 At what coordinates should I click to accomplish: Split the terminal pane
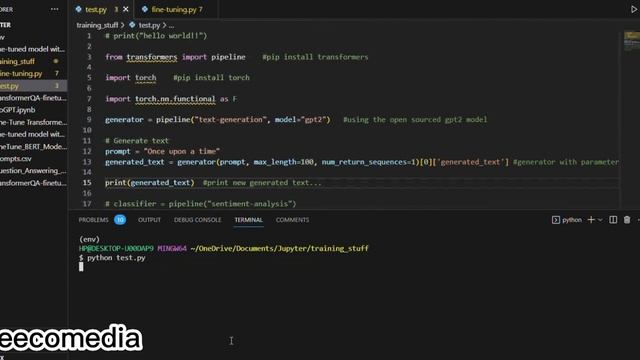(x=613, y=220)
